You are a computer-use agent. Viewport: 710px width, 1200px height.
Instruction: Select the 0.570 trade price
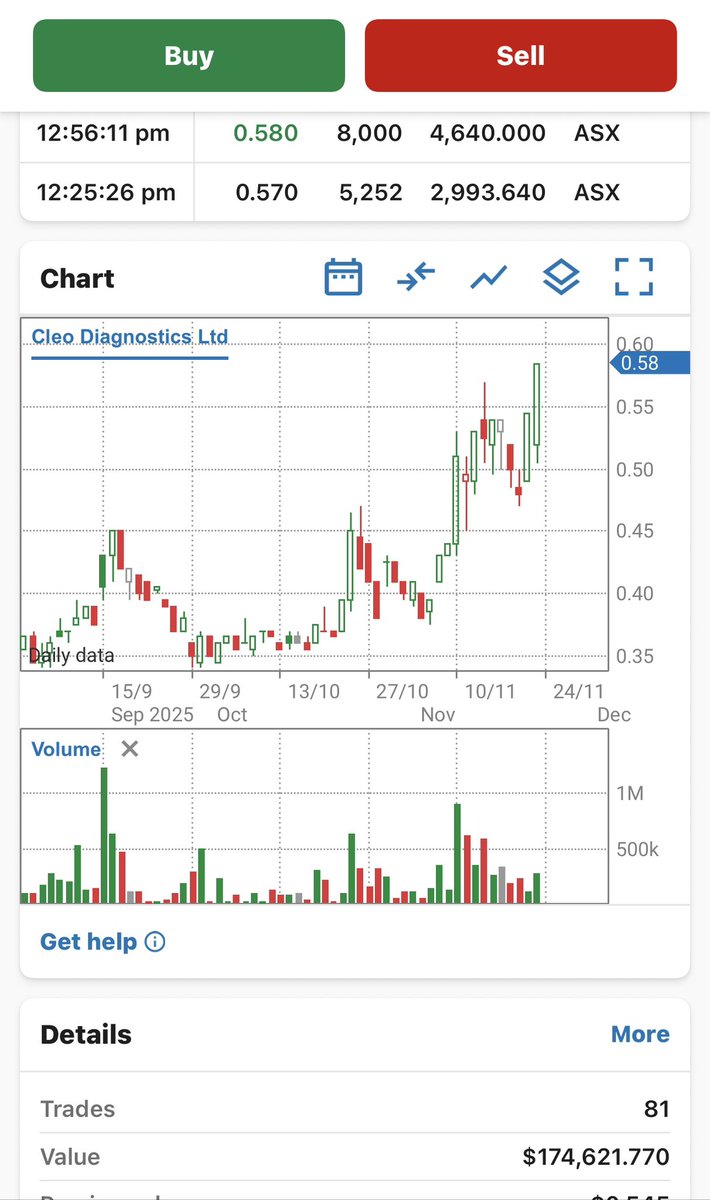point(266,192)
